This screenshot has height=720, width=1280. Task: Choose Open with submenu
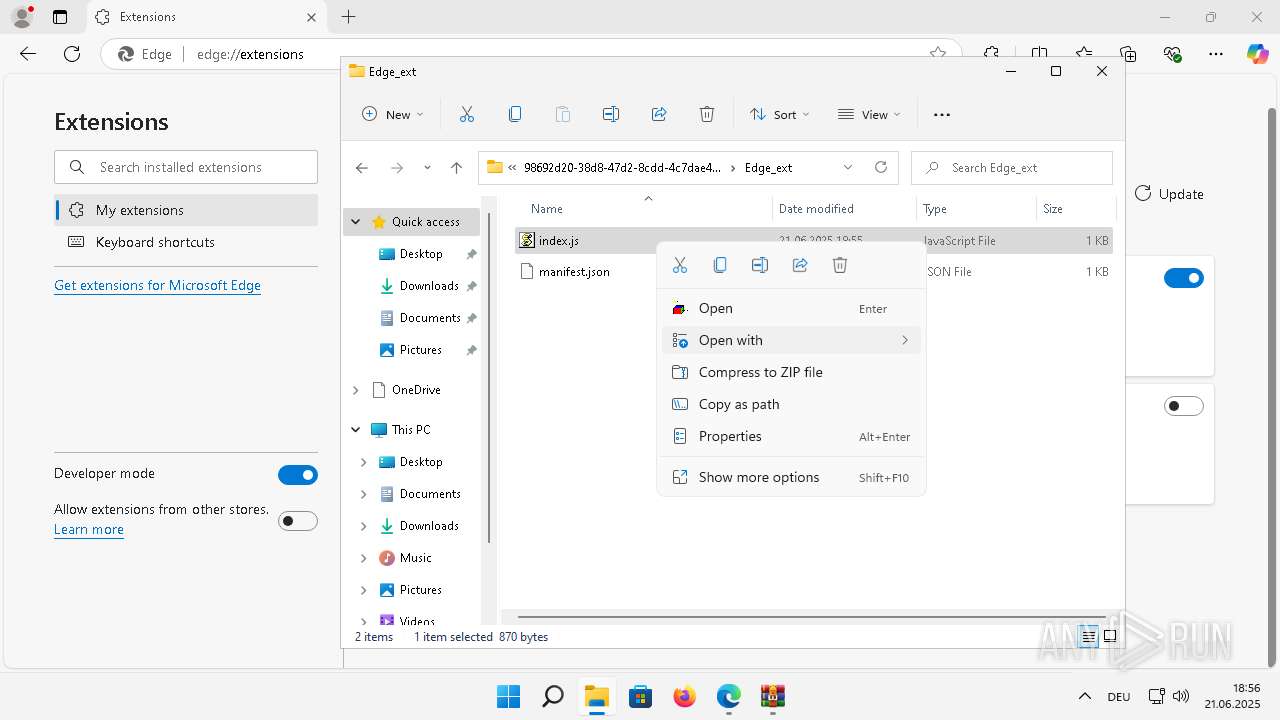[791, 340]
